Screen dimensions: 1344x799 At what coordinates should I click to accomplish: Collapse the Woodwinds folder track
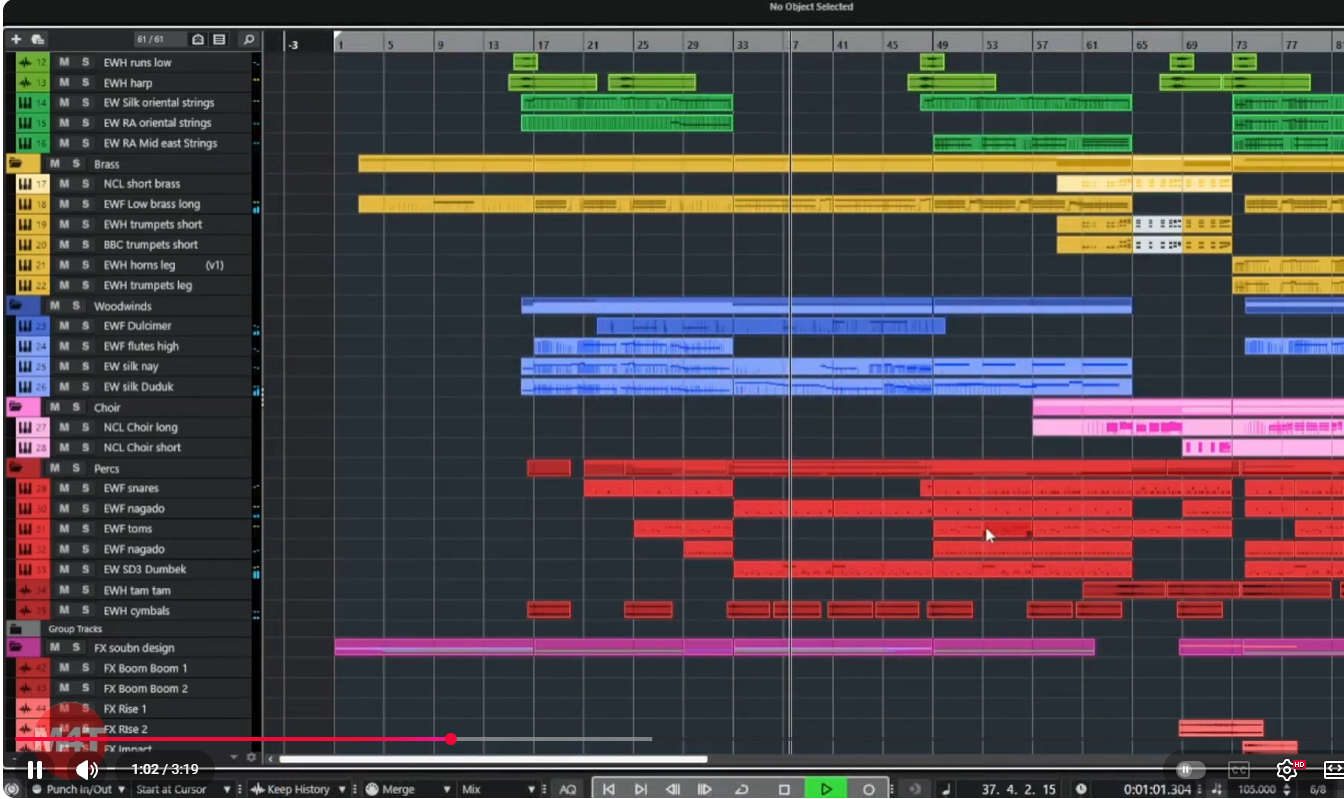(17, 306)
